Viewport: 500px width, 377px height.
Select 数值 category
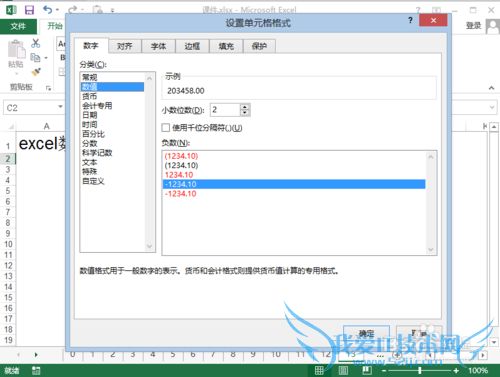tap(112, 87)
